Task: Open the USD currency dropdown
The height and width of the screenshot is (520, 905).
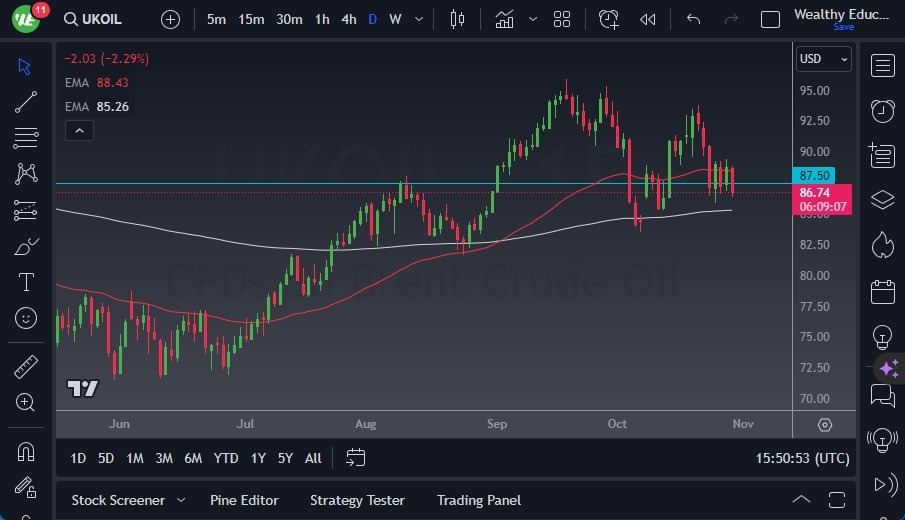Action: pyautogui.click(x=823, y=59)
